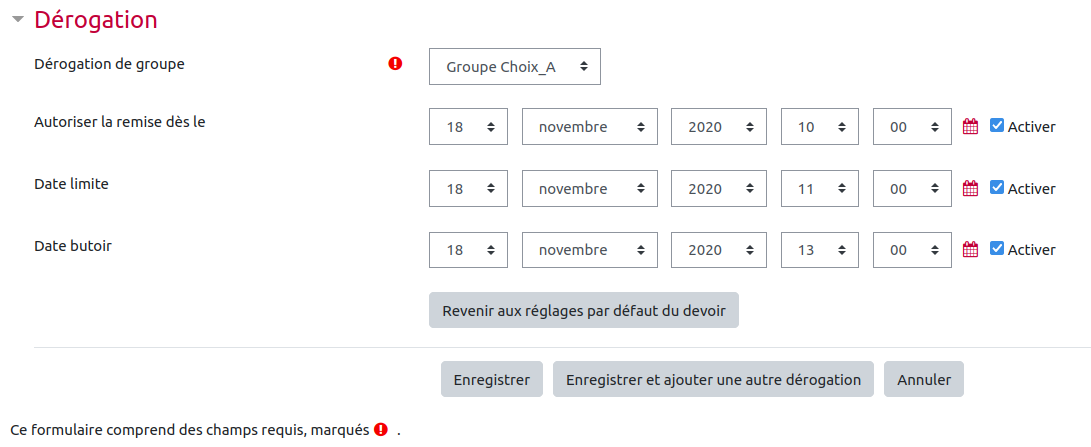Screen dimensions: 1091x447
Task: Disable Activer for Autoriser la remise
Action: [996, 126]
